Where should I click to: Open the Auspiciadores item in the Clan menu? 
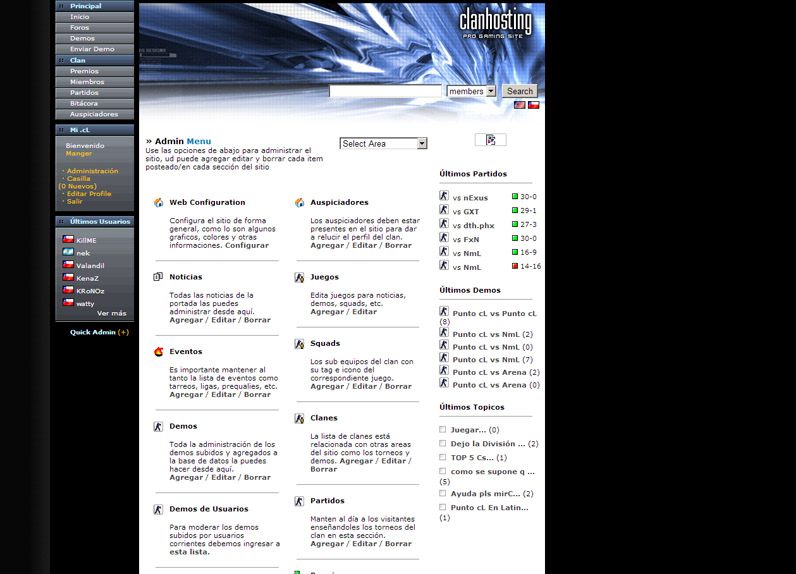coord(94,114)
